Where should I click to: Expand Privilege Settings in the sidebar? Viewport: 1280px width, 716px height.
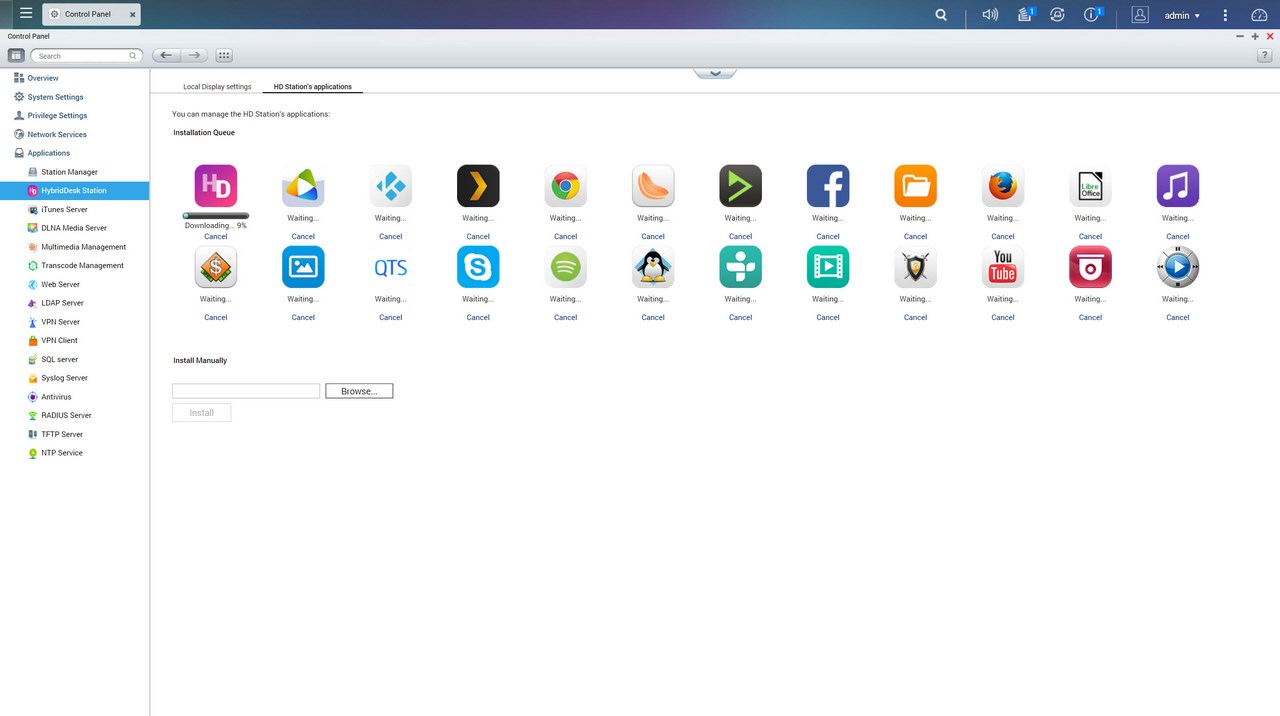tap(57, 116)
